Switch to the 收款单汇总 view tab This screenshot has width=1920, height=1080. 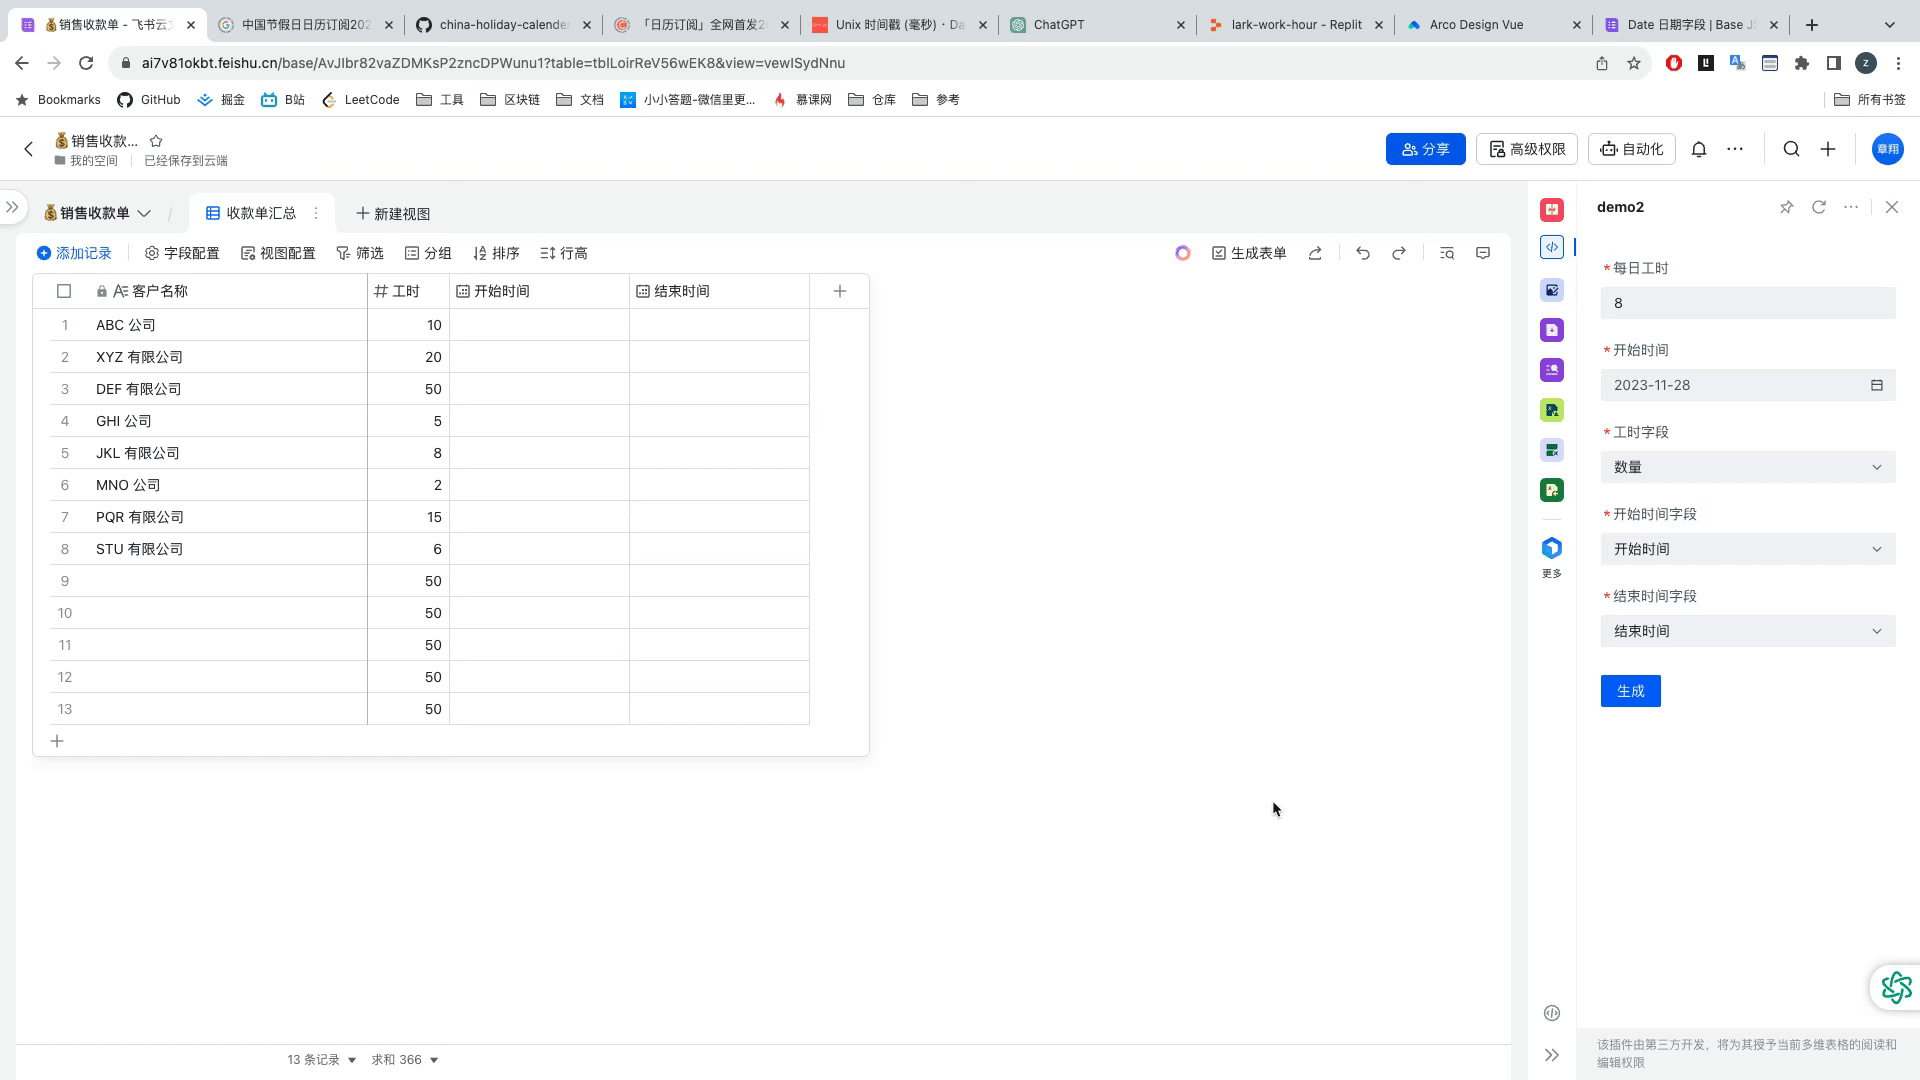pos(251,213)
